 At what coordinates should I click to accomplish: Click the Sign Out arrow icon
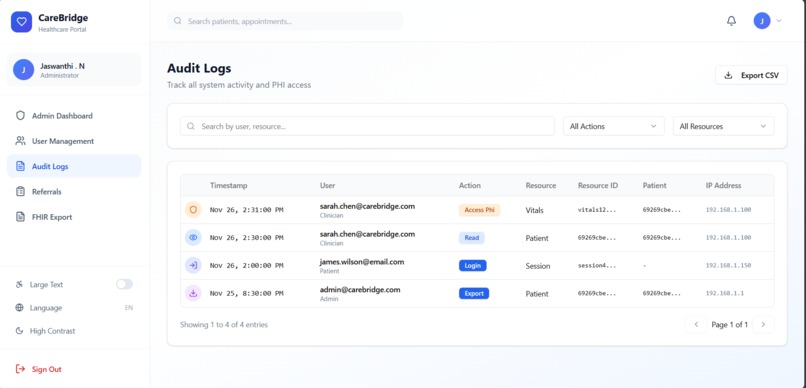(x=20, y=369)
